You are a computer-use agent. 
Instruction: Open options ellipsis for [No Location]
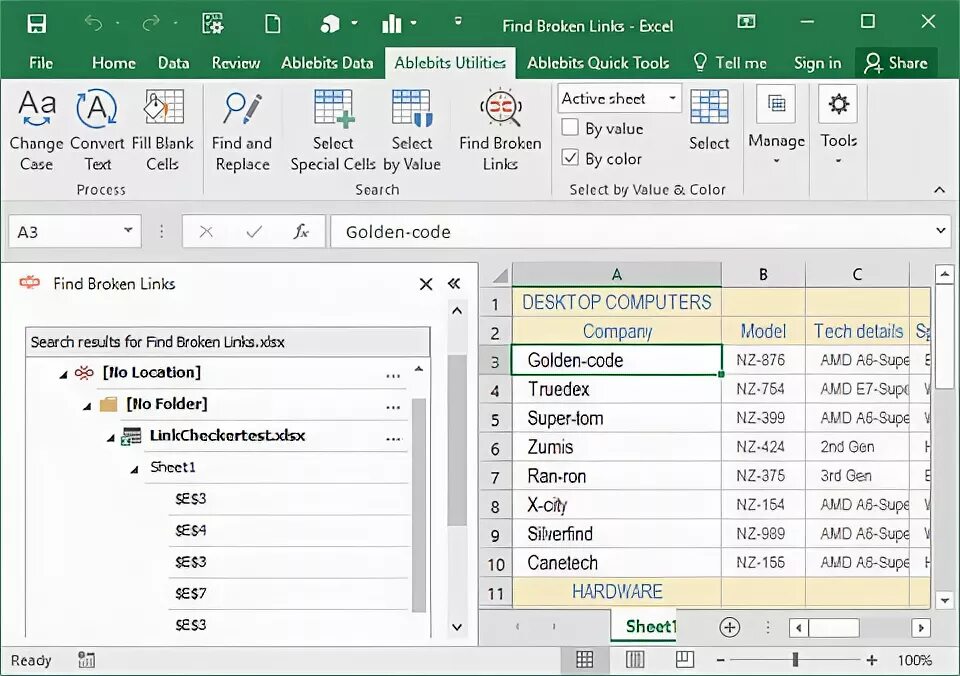(x=394, y=374)
